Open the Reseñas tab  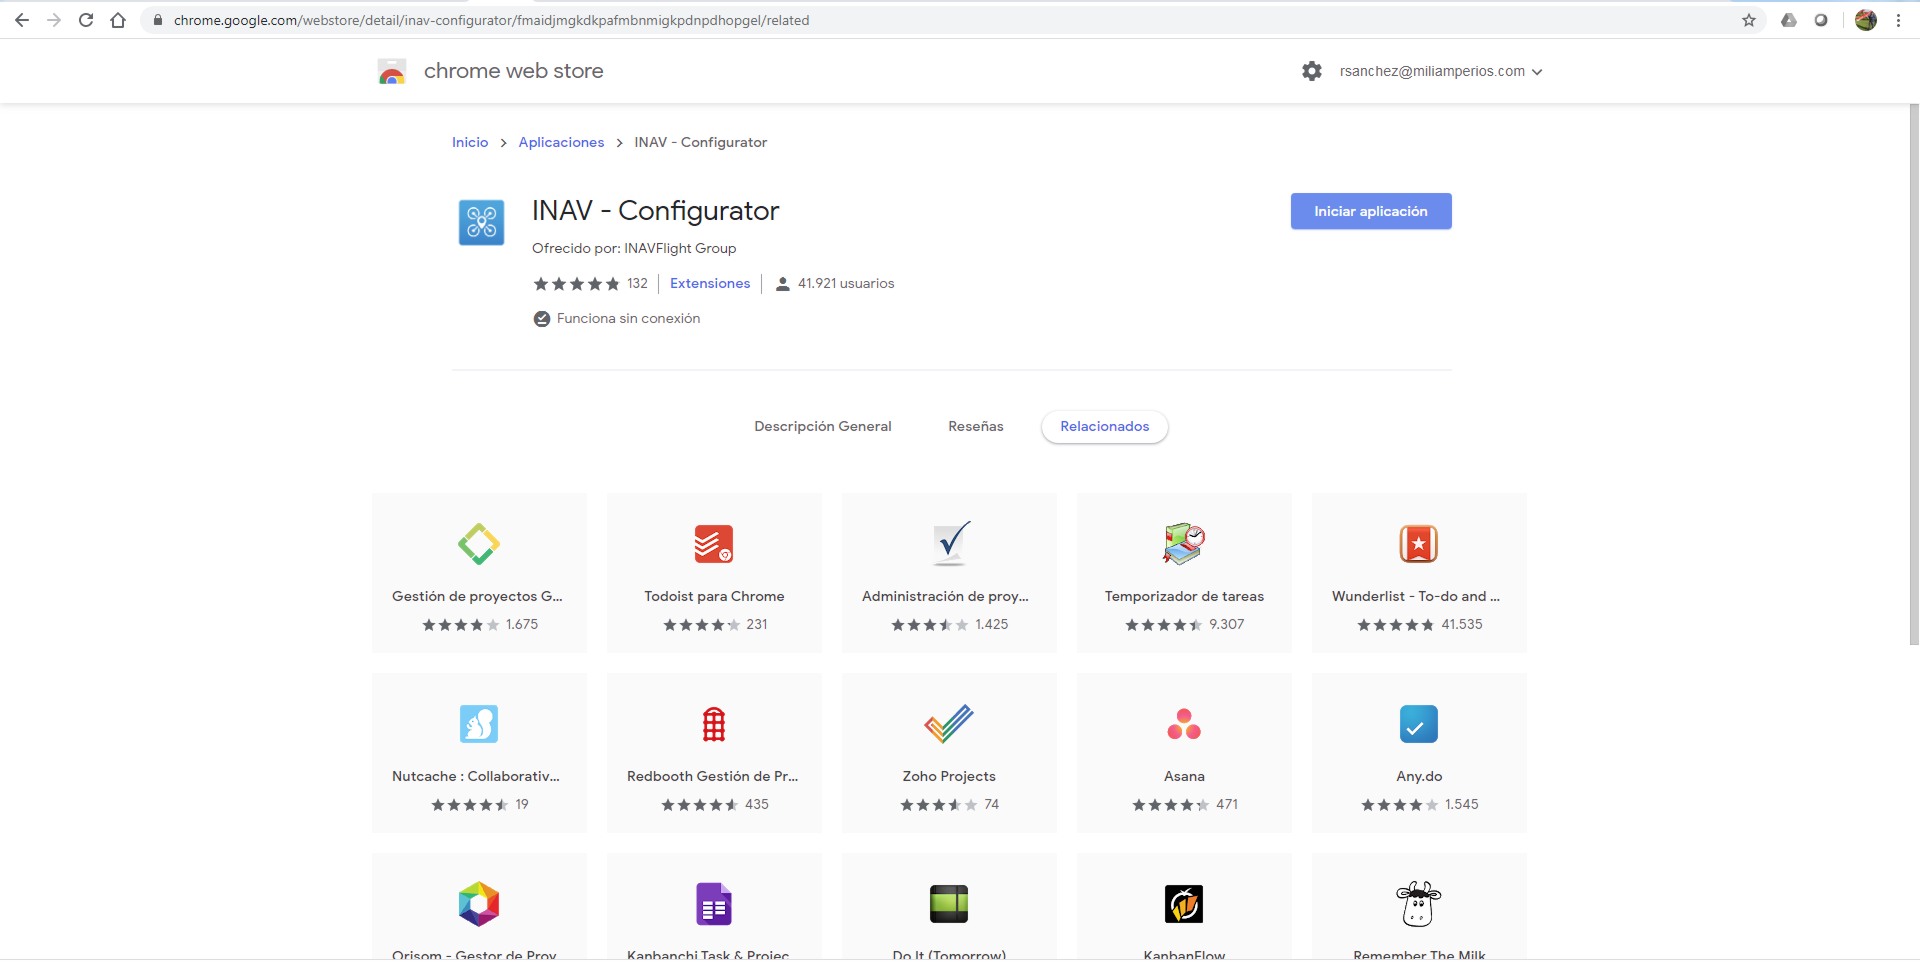coord(975,426)
